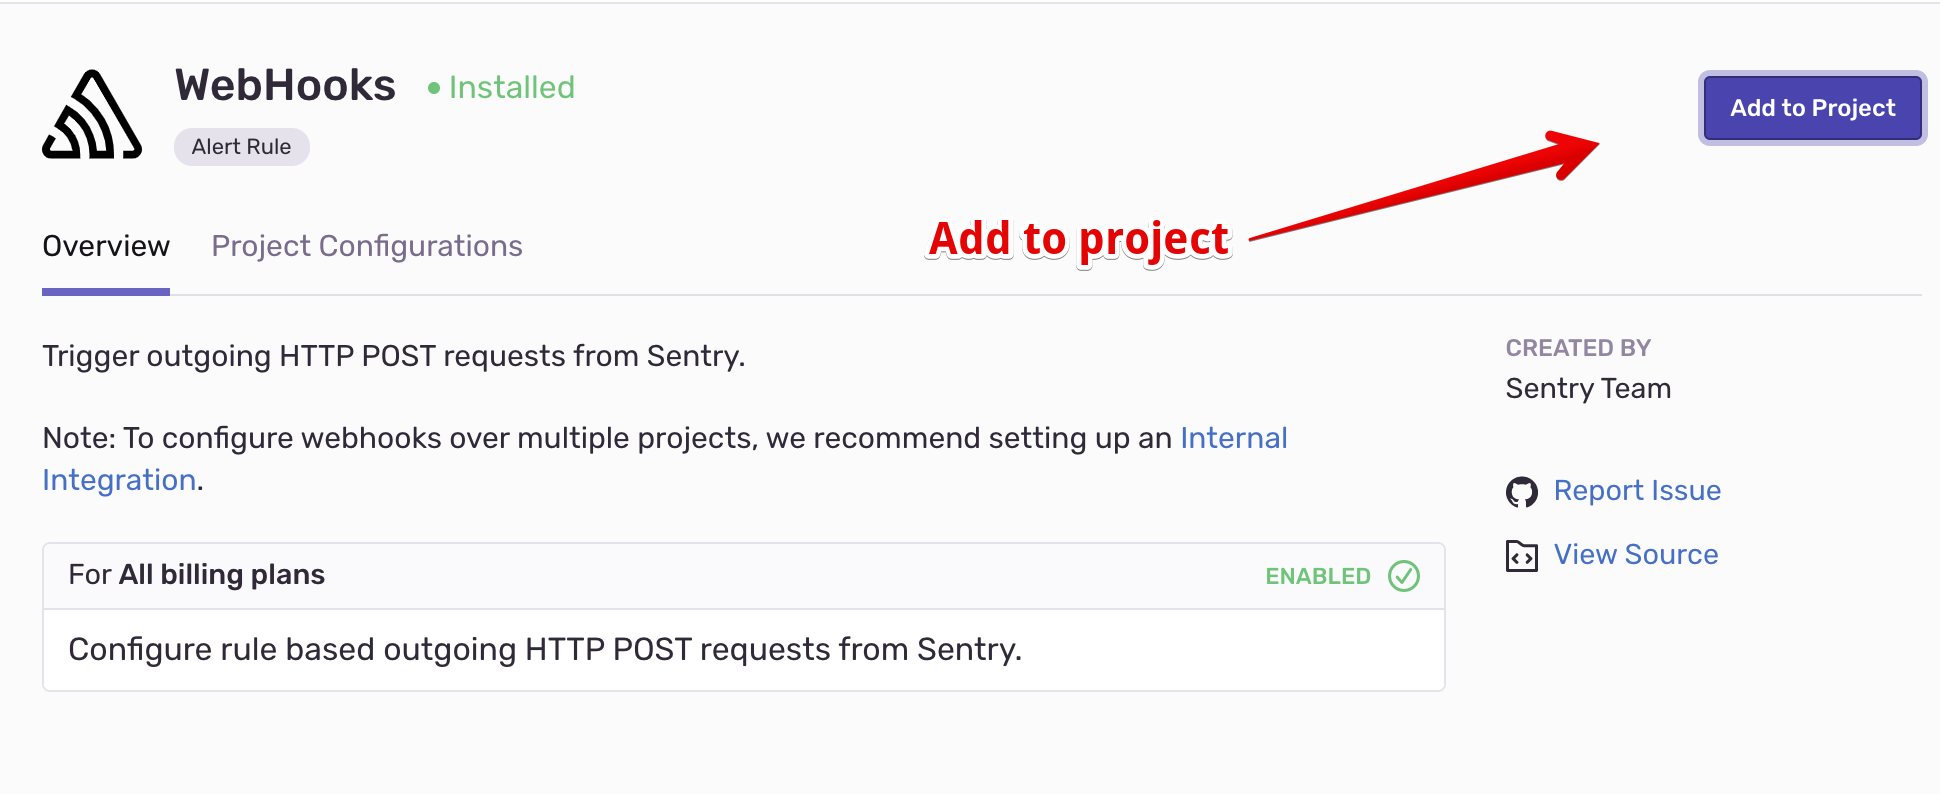
Task: Click the green Installed status dot
Action: pyautogui.click(x=434, y=88)
